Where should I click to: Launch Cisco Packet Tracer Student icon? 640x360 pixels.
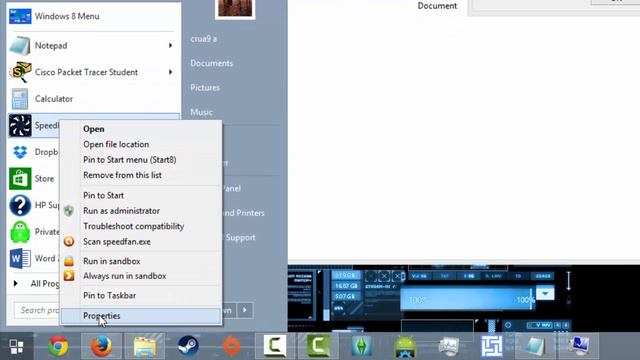20,72
